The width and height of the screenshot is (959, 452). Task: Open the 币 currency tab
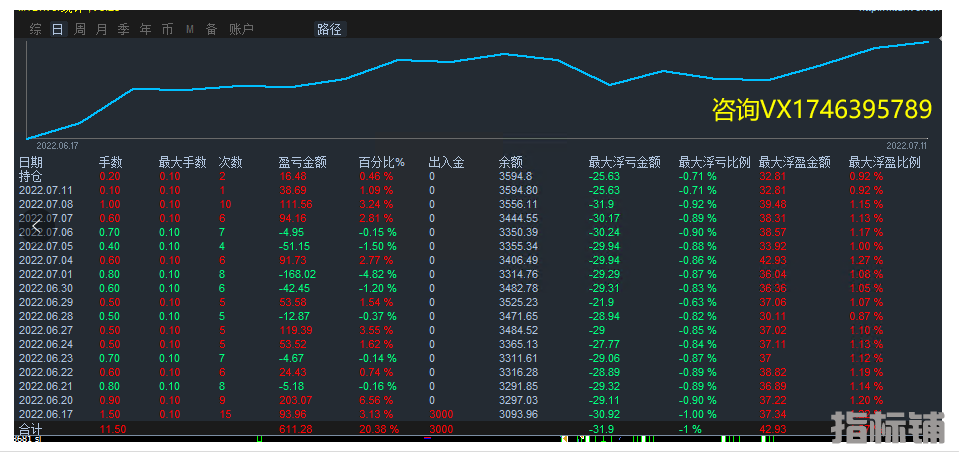click(x=167, y=29)
